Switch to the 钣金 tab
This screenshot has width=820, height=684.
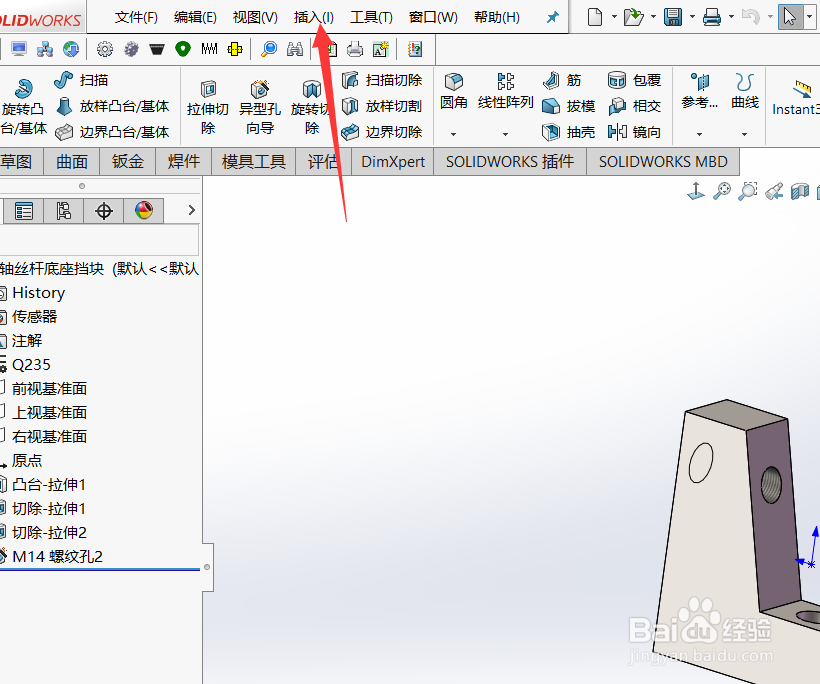pyautogui.click(x=128, y=162)
